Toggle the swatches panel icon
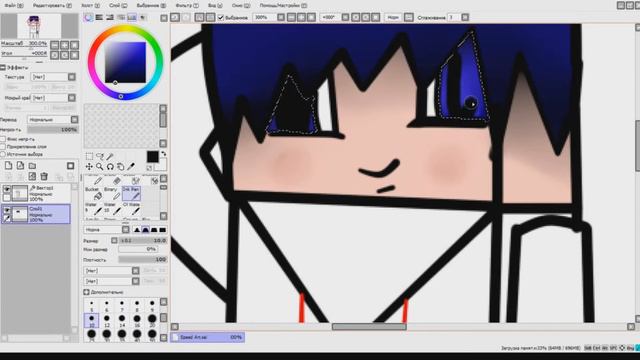This screenshot has height=360, width=640. [x=131, y=18]
